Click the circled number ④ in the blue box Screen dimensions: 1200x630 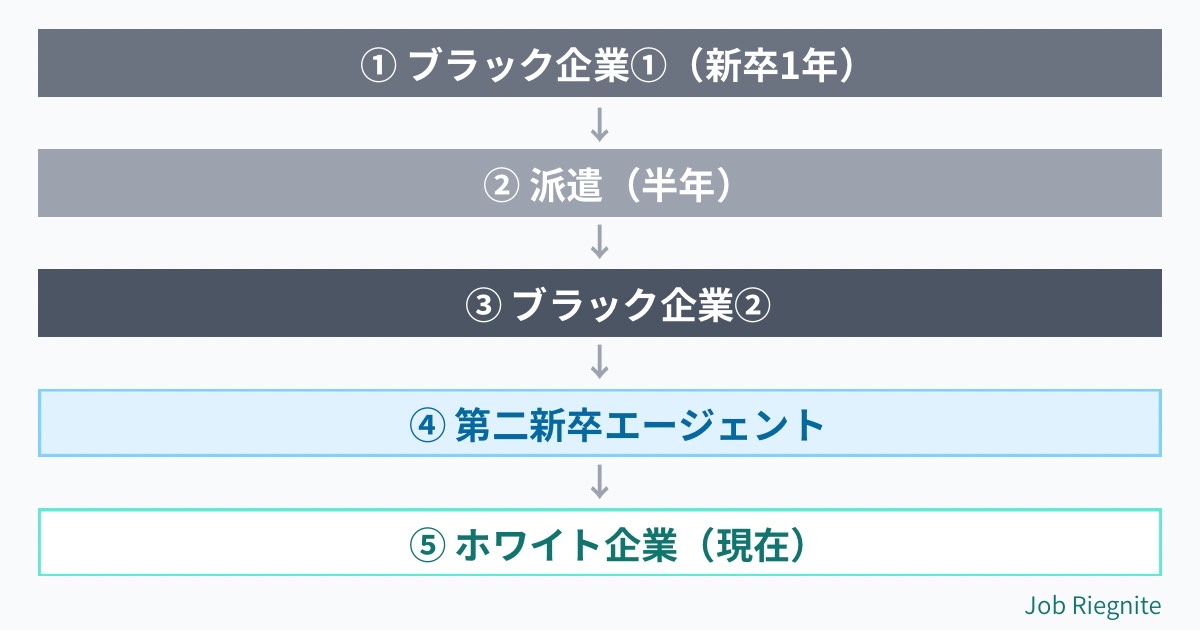point(427,426)
